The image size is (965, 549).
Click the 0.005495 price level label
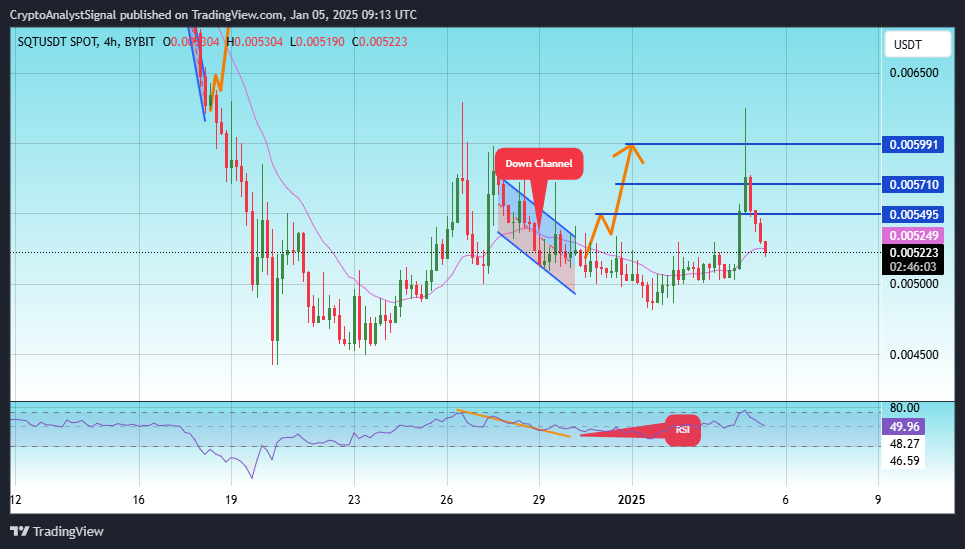click(913, 214)
